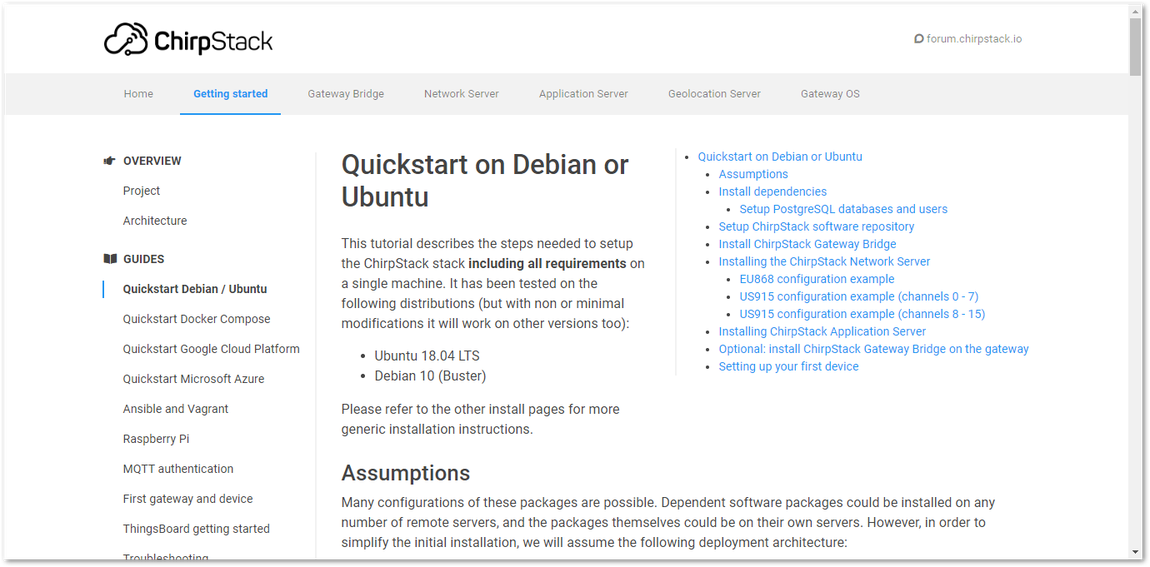Open First gateway and device guide

(x=188, y=499)
